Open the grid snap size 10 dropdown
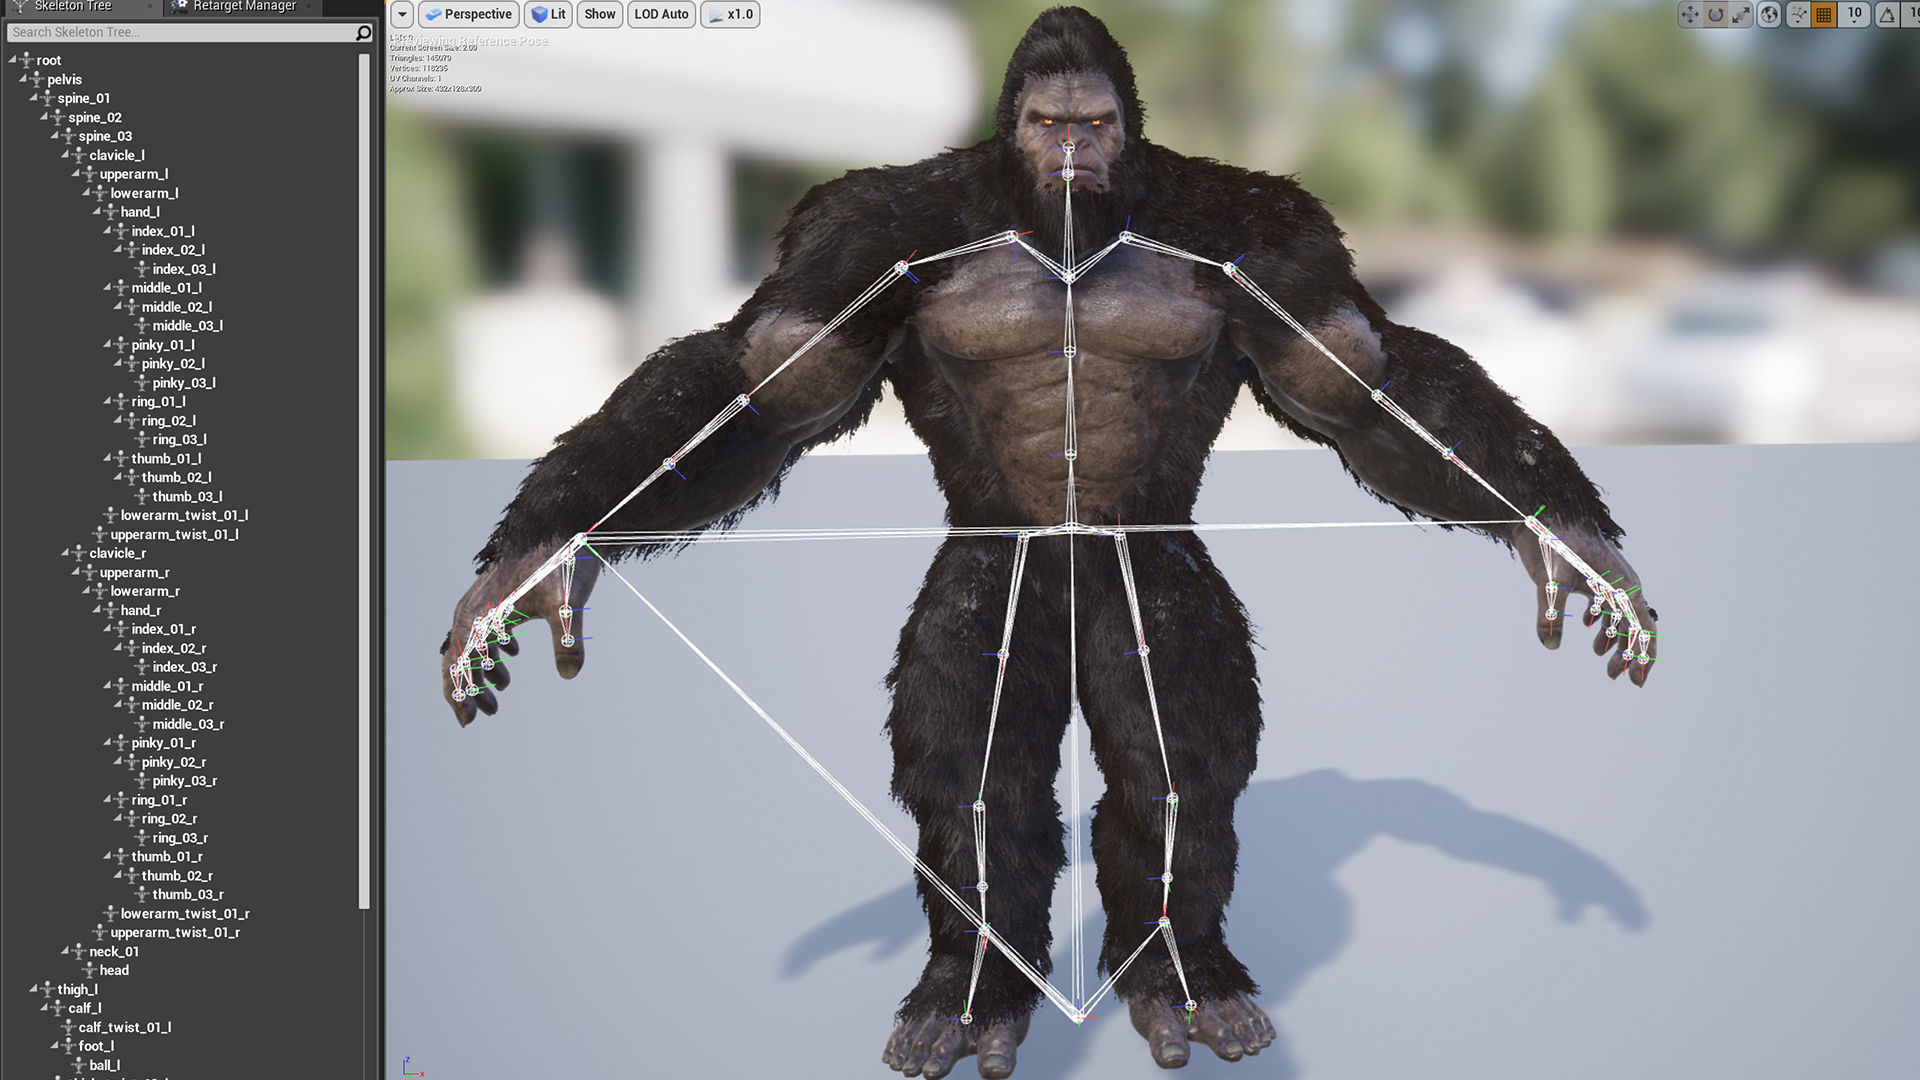This screenshot has width=1920, height=1080. tap(1855, 14)
